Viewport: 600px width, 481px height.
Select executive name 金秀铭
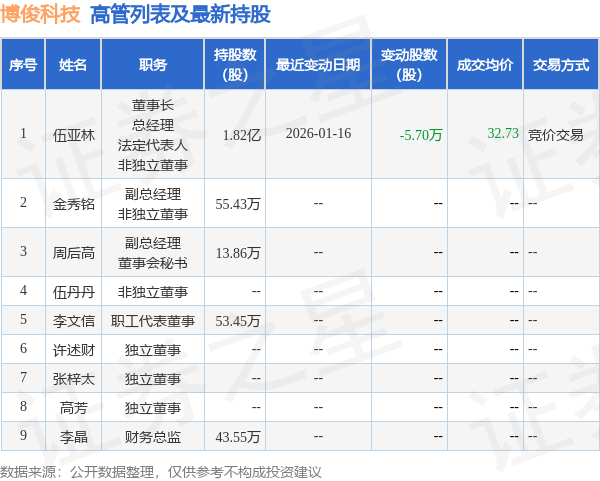pos(73,203)
